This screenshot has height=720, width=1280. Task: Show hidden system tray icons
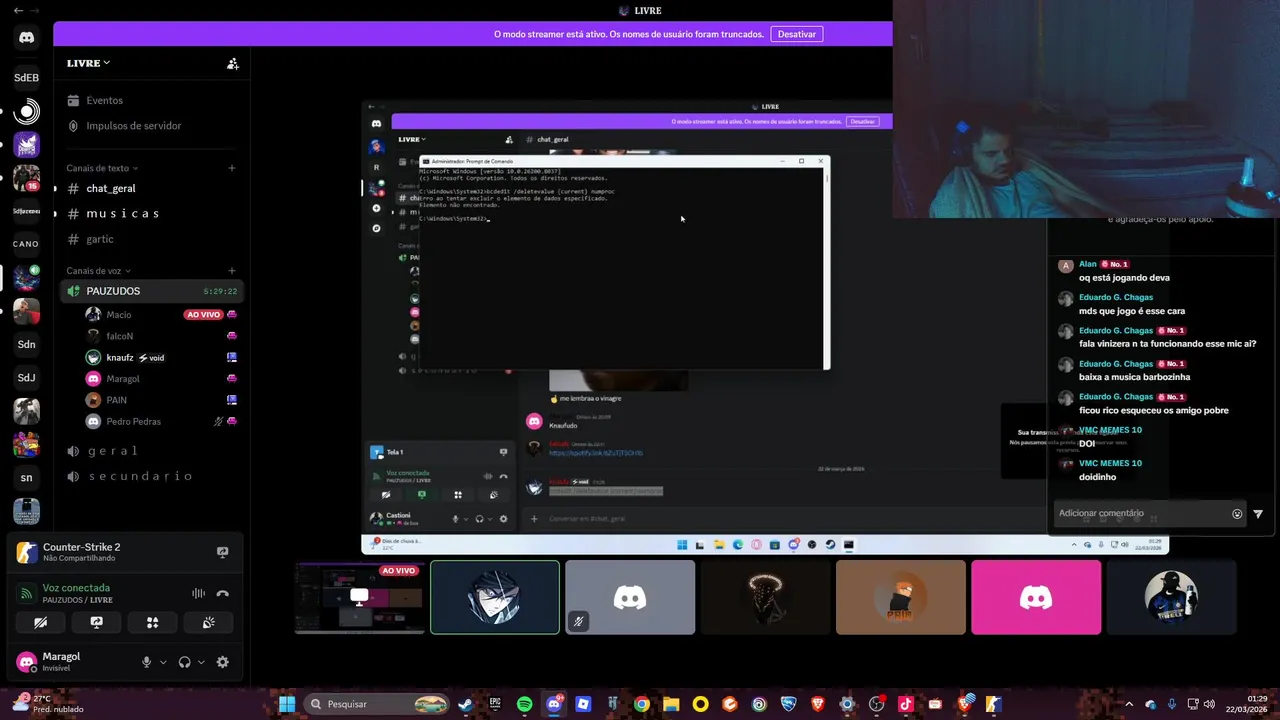point(1130,704)
